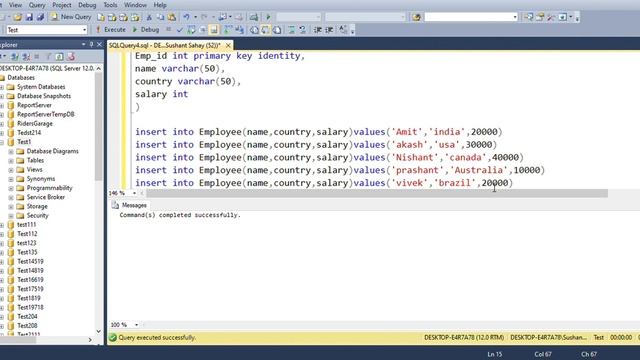The width and height of the screenshot is (640, 360).
Task: Switch to the Messages tab
Action: (129, 205)
